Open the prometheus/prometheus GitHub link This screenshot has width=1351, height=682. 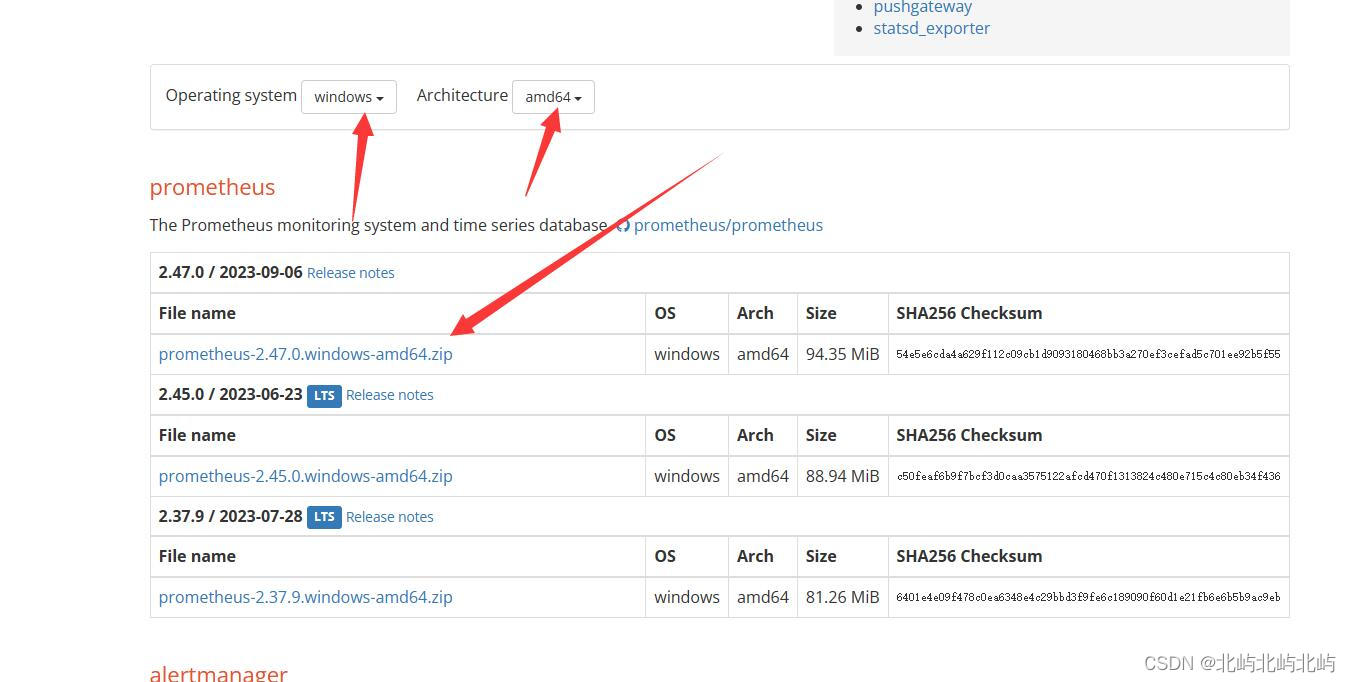[x=728, y=225]
